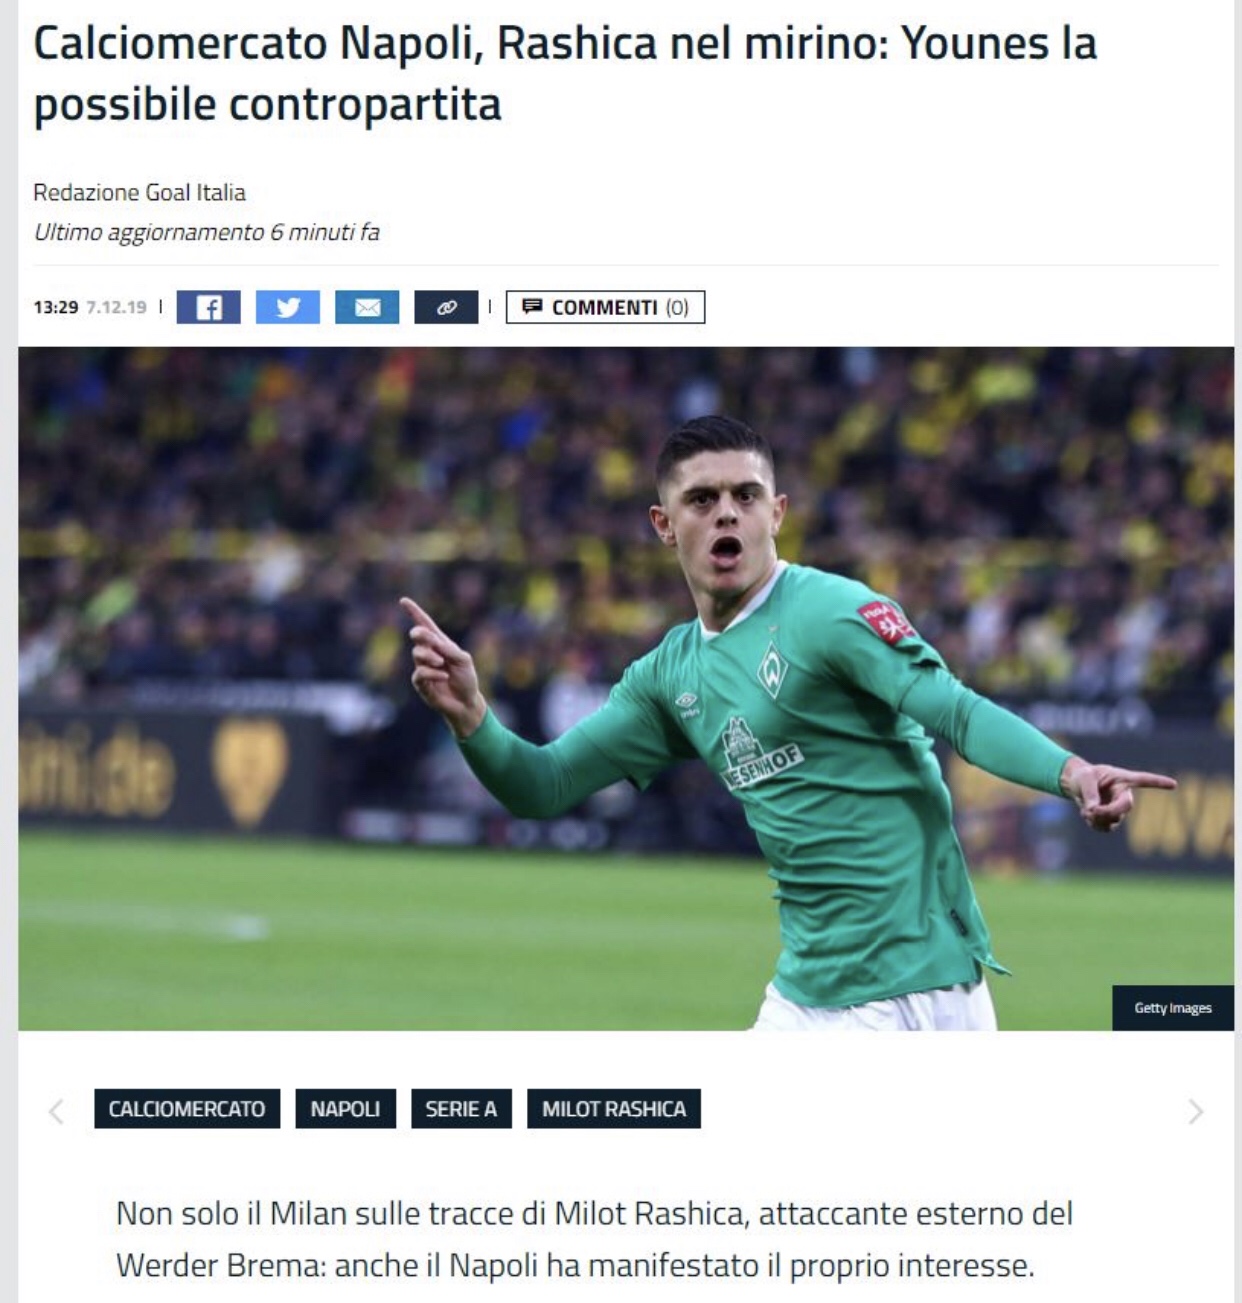This screenshot has height=1303, width=1242.
Task: Share the article on Facebook
Action: point(208,307)
